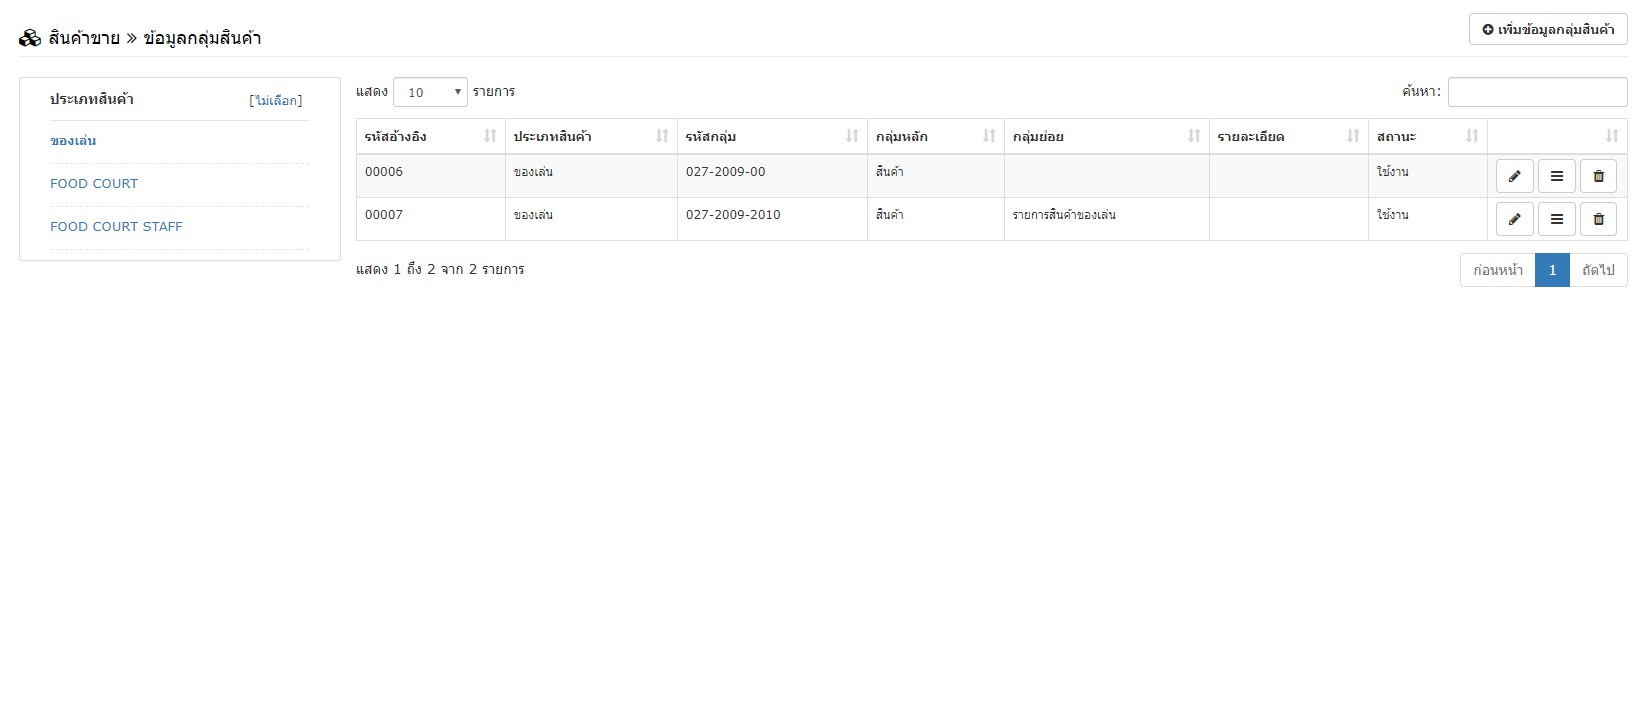Viewport: 1649px width, 710px height.
Task: Open list menu for row 00006
Action: click(1556, 176)
